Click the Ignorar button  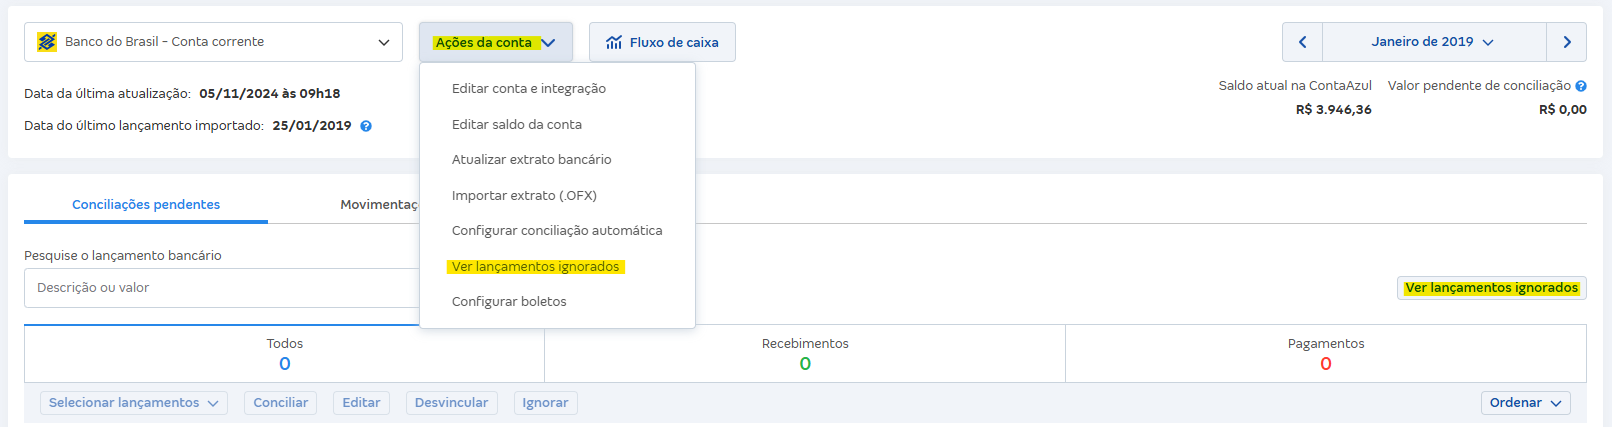coord(545,402)
